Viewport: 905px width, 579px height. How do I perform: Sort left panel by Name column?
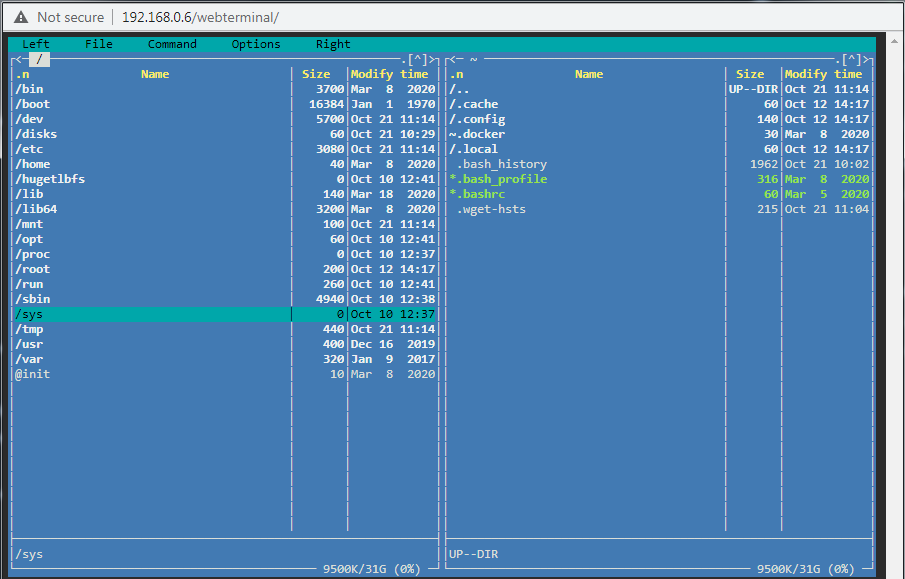coord(155,74)
